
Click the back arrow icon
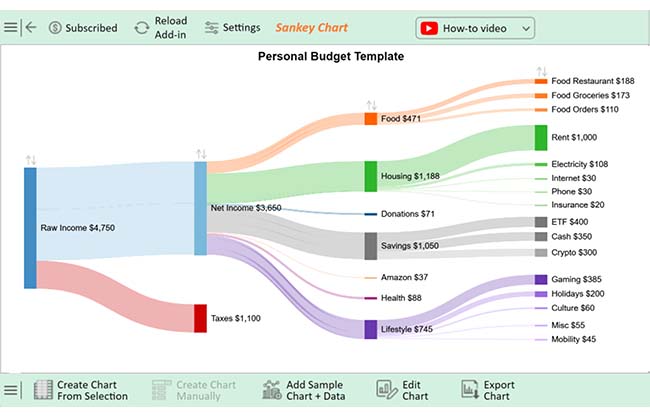tap(31, 28)
